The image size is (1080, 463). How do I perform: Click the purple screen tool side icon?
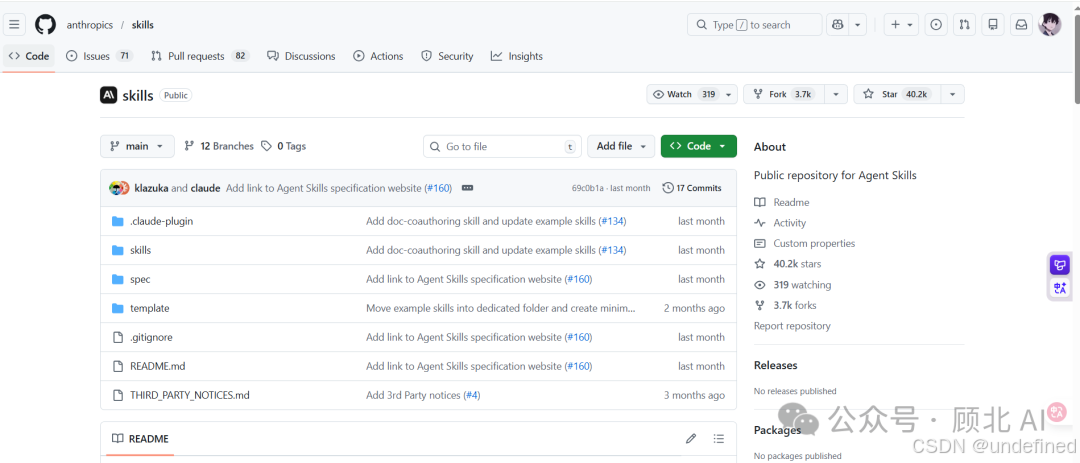pyautogui.click(x=1059, y=265)
